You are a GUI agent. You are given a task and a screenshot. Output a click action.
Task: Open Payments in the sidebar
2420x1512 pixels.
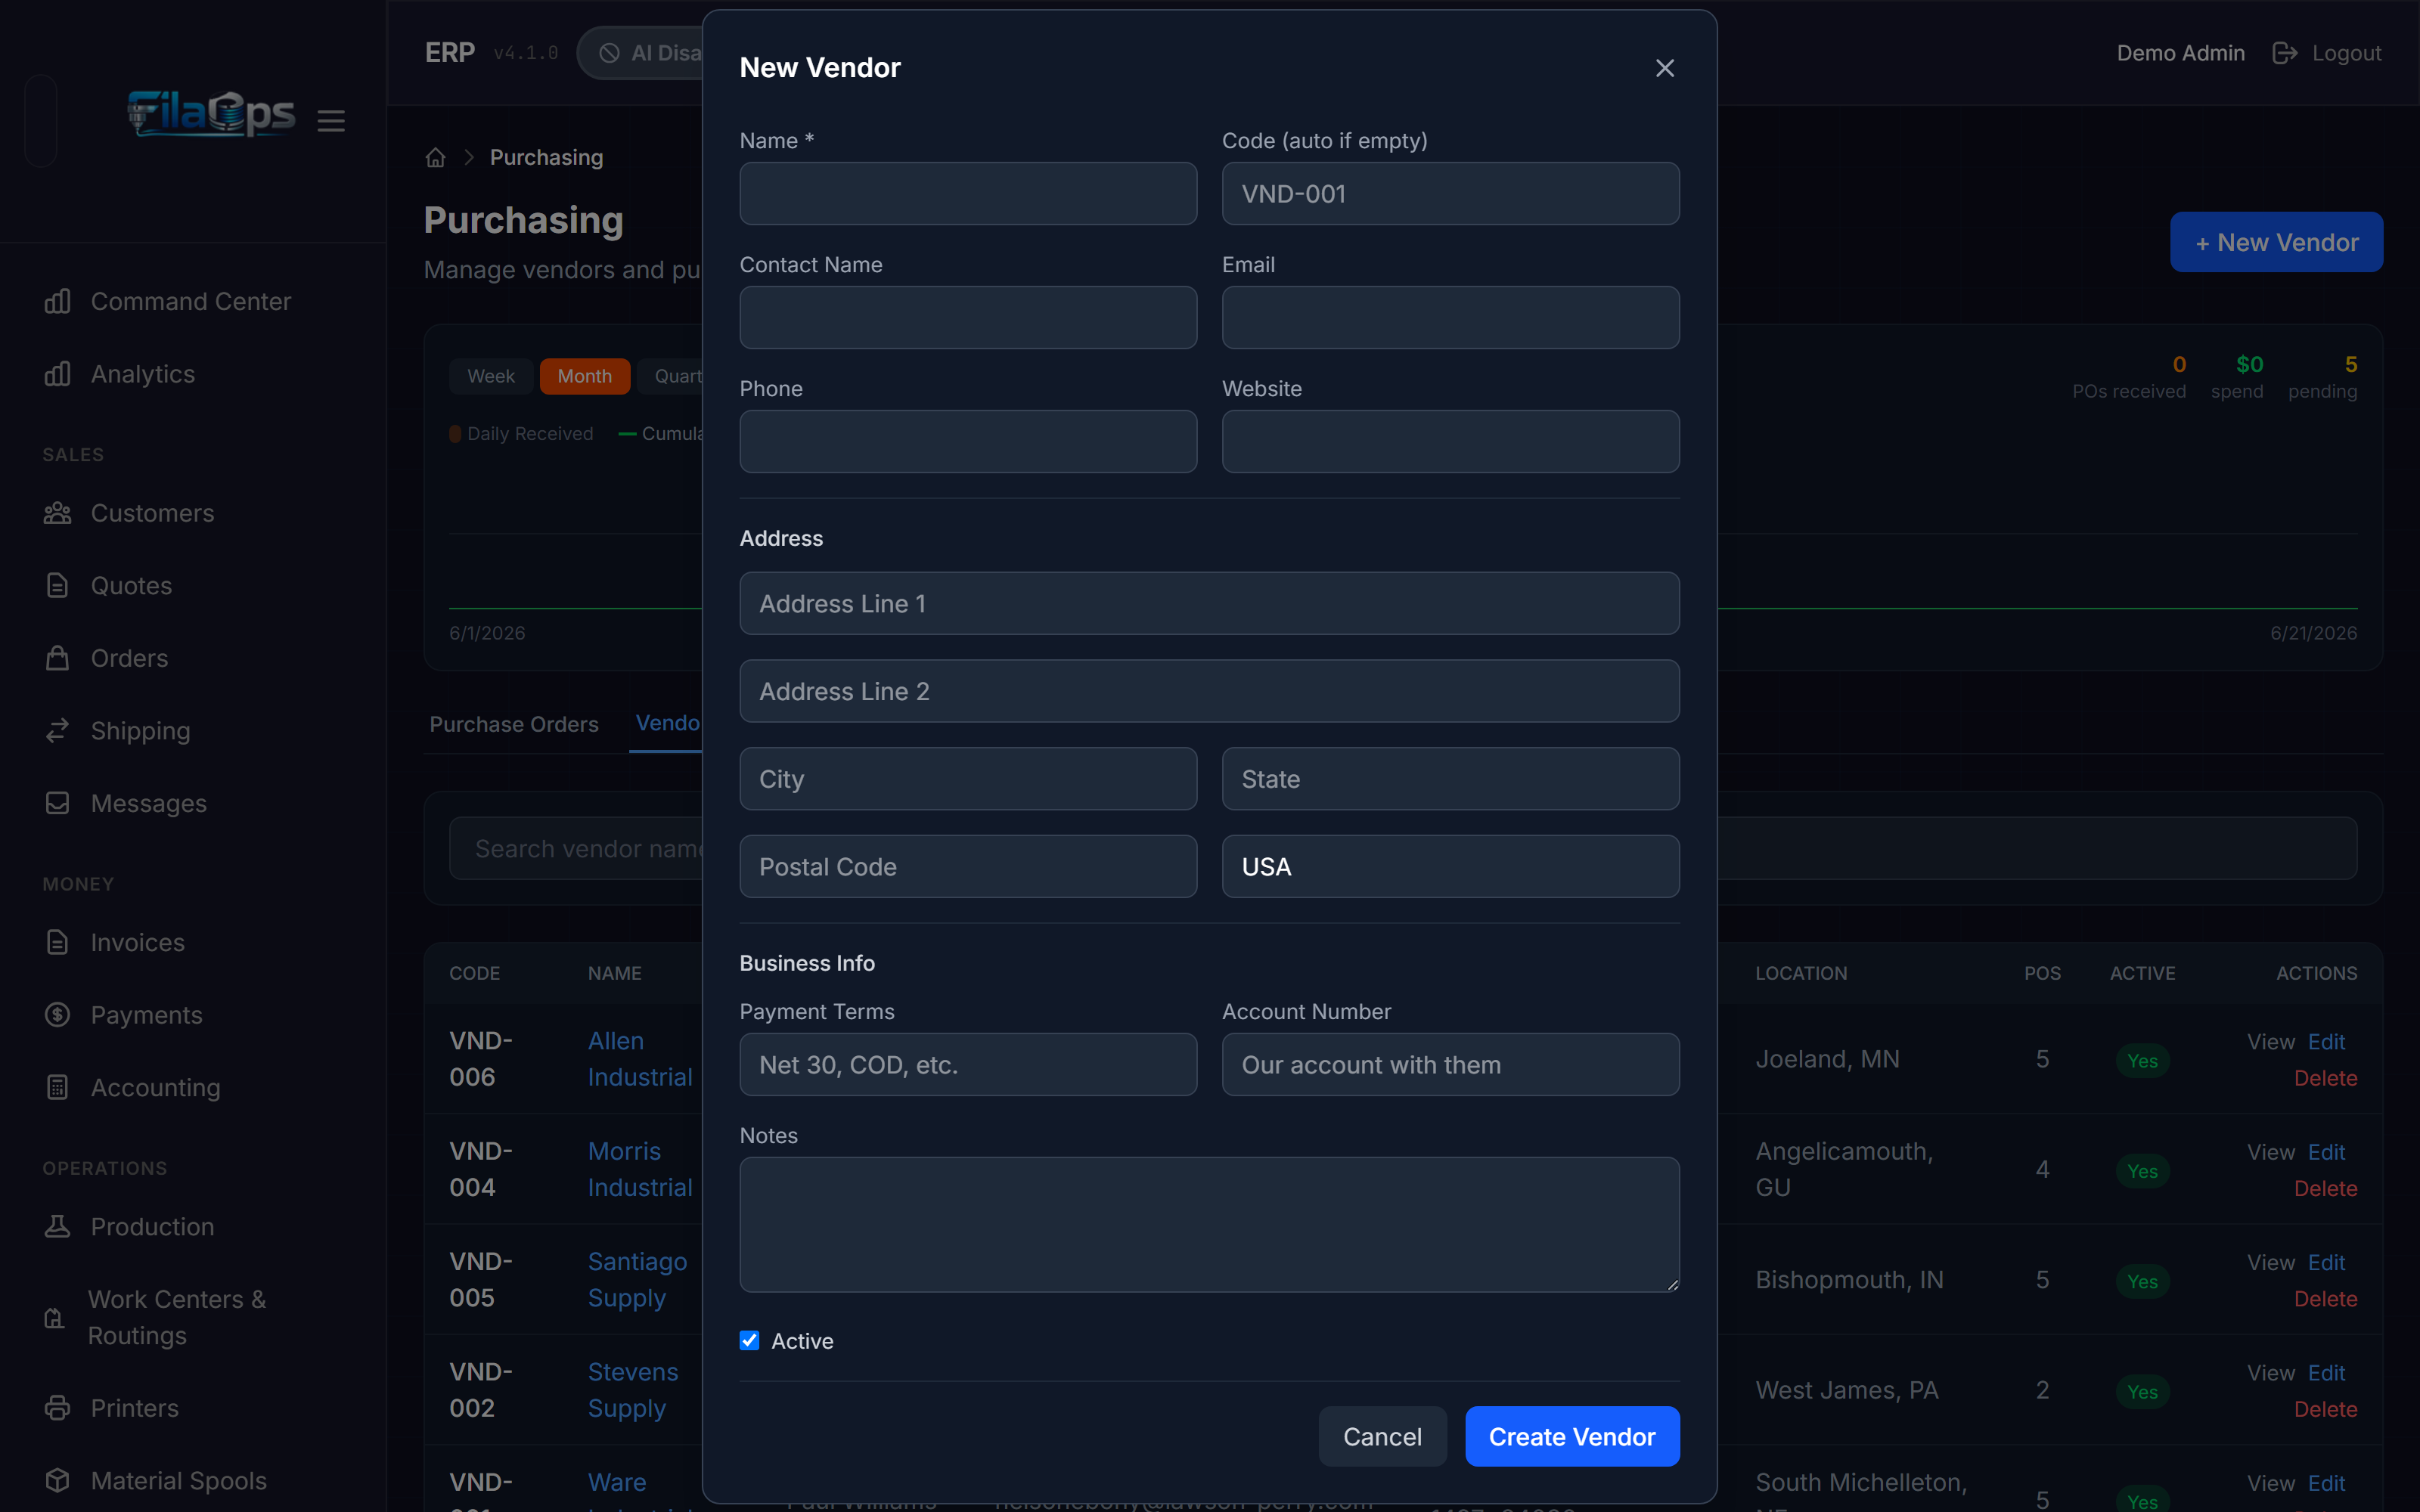pyautogui.click(x=124, y=1015)
